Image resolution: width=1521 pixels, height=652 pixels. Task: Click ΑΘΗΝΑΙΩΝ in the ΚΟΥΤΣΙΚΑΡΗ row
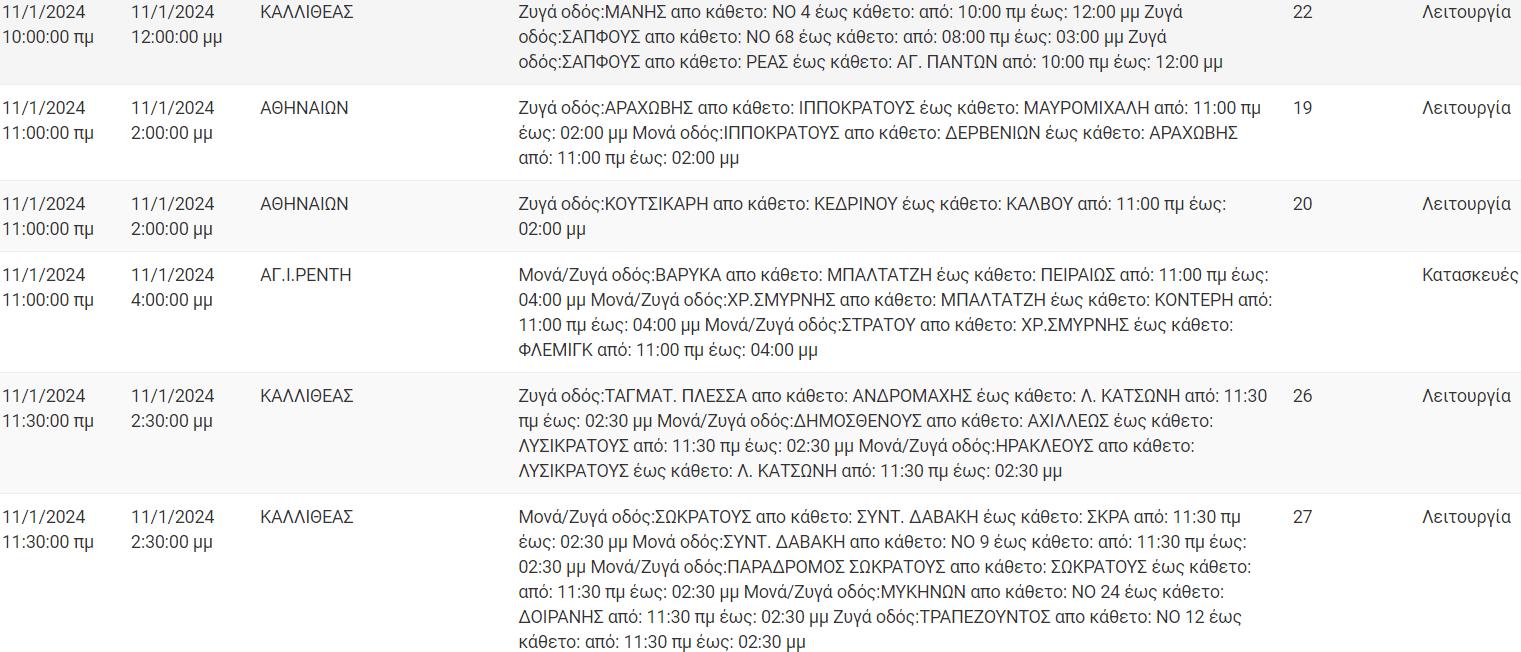tap(304, 204)
